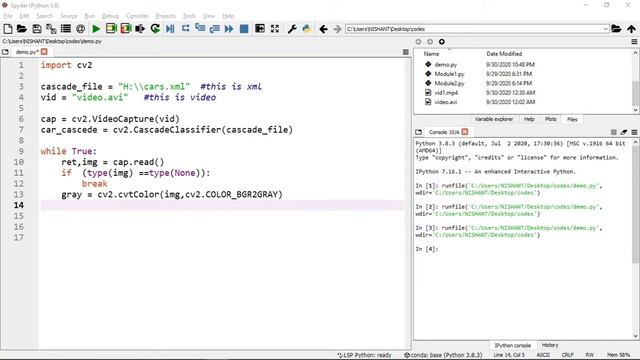The width and height of the screenshot is (640, 360).
Task: Run current cell toolbar icon
Action: pos(111,29)
